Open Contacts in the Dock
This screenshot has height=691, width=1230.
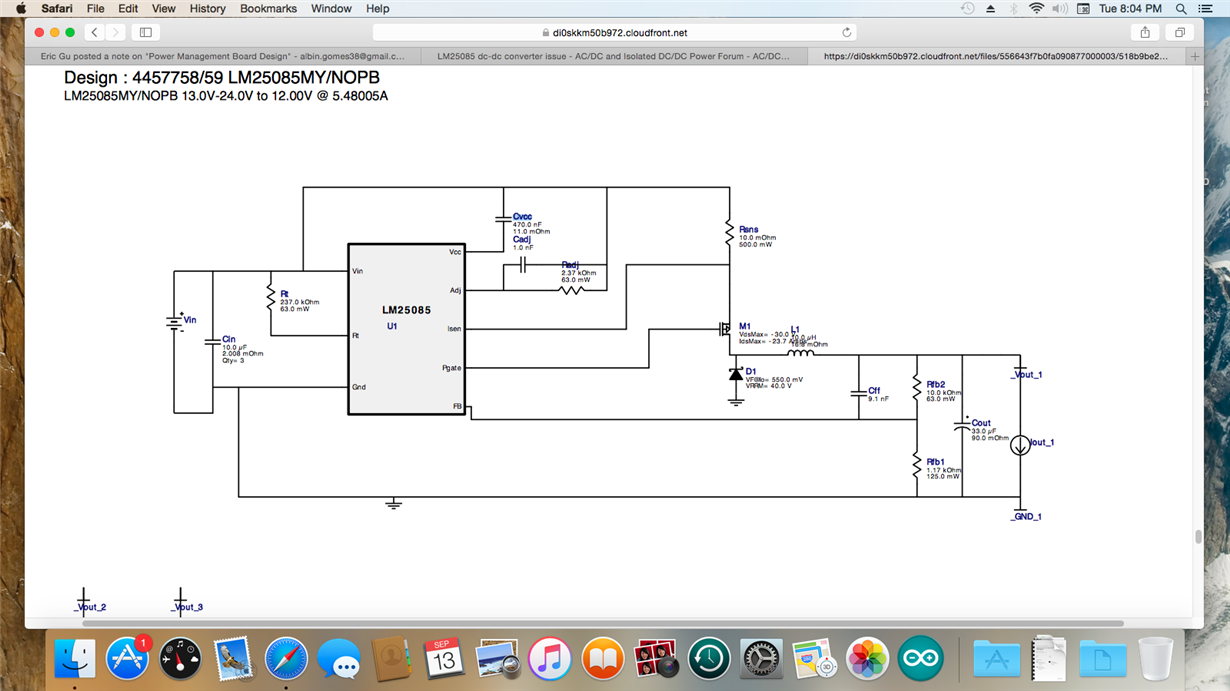pyautogui.click(x=391, y=659)
